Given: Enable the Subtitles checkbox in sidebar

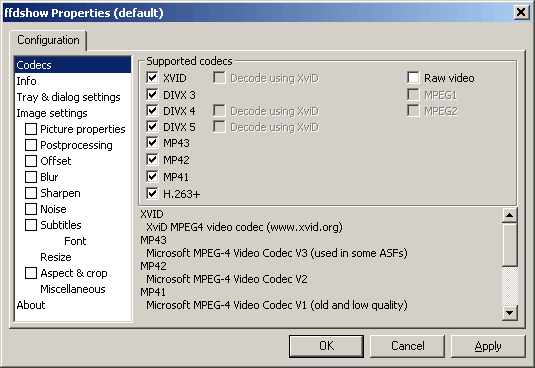Looking at the screenshot, I should pyautogui.click(x=31, y=225).
